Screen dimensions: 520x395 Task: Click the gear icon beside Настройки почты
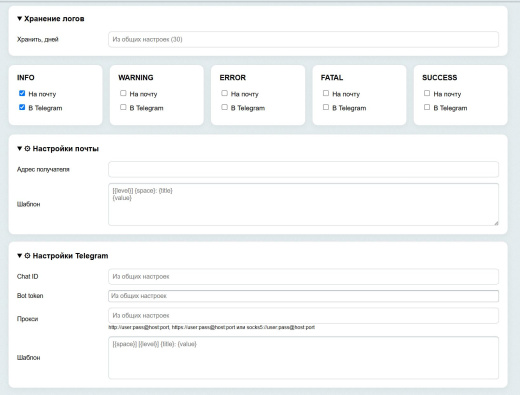point(27,149)
